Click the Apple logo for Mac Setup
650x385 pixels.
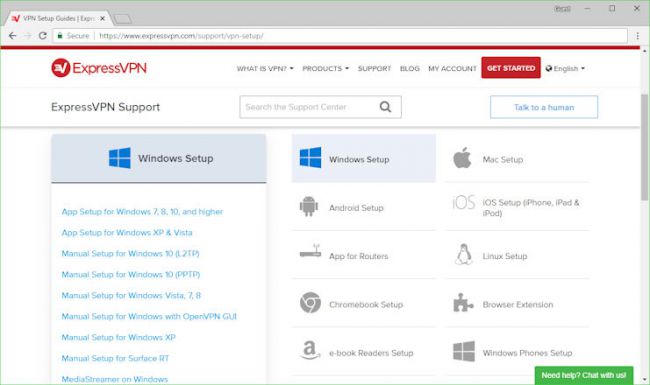click(x=462, y=158)
